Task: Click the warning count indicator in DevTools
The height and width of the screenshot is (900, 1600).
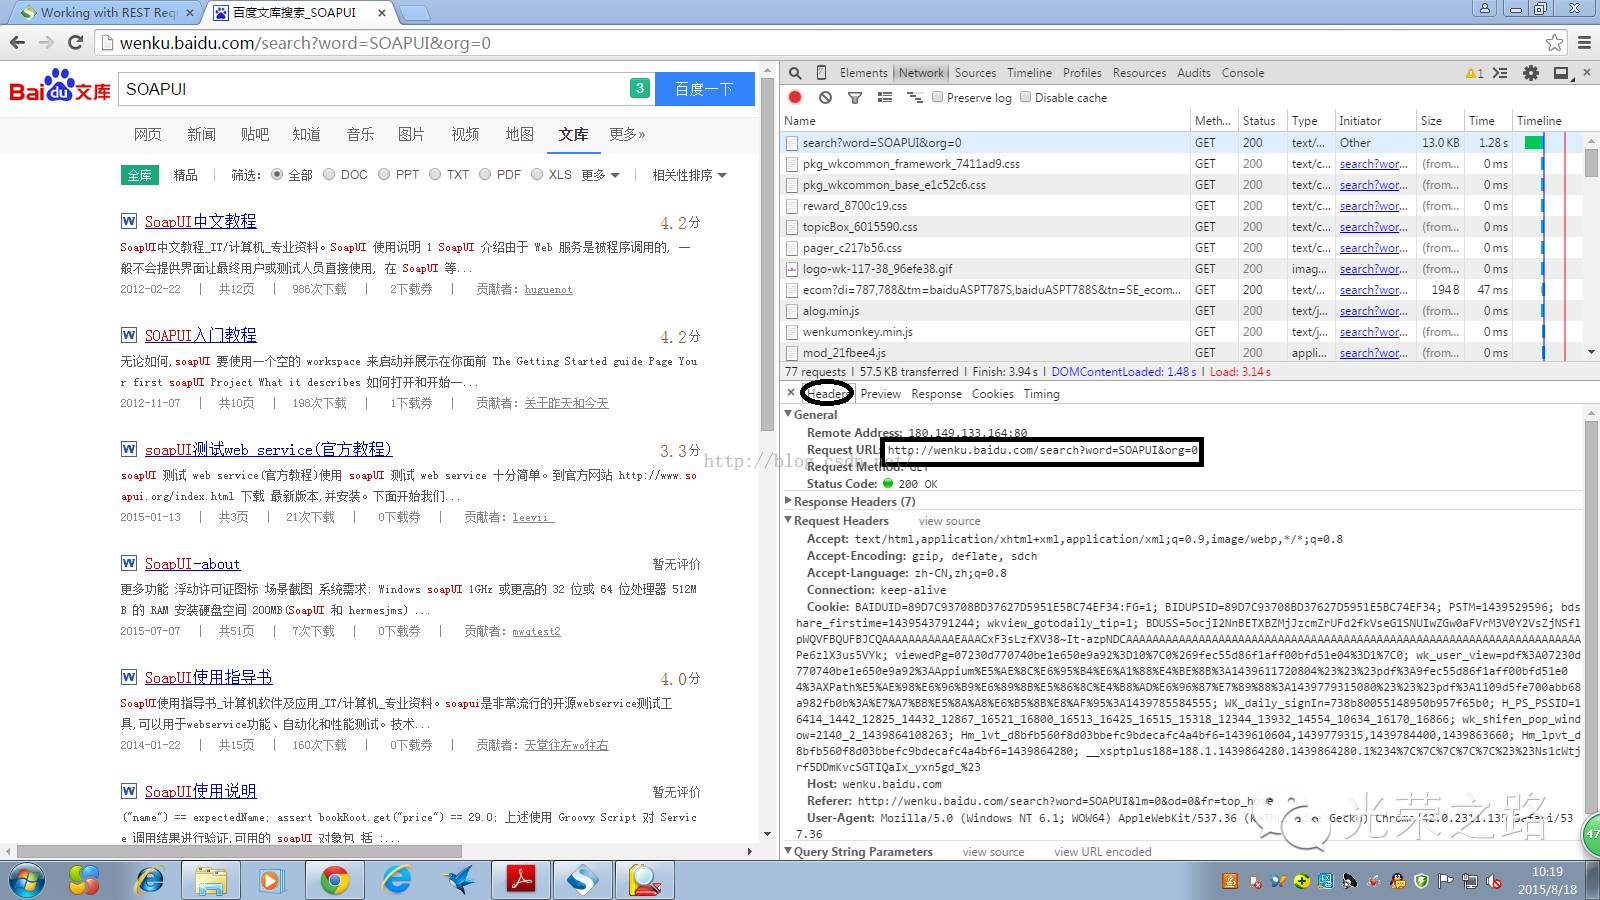Action: [1474, 73]
